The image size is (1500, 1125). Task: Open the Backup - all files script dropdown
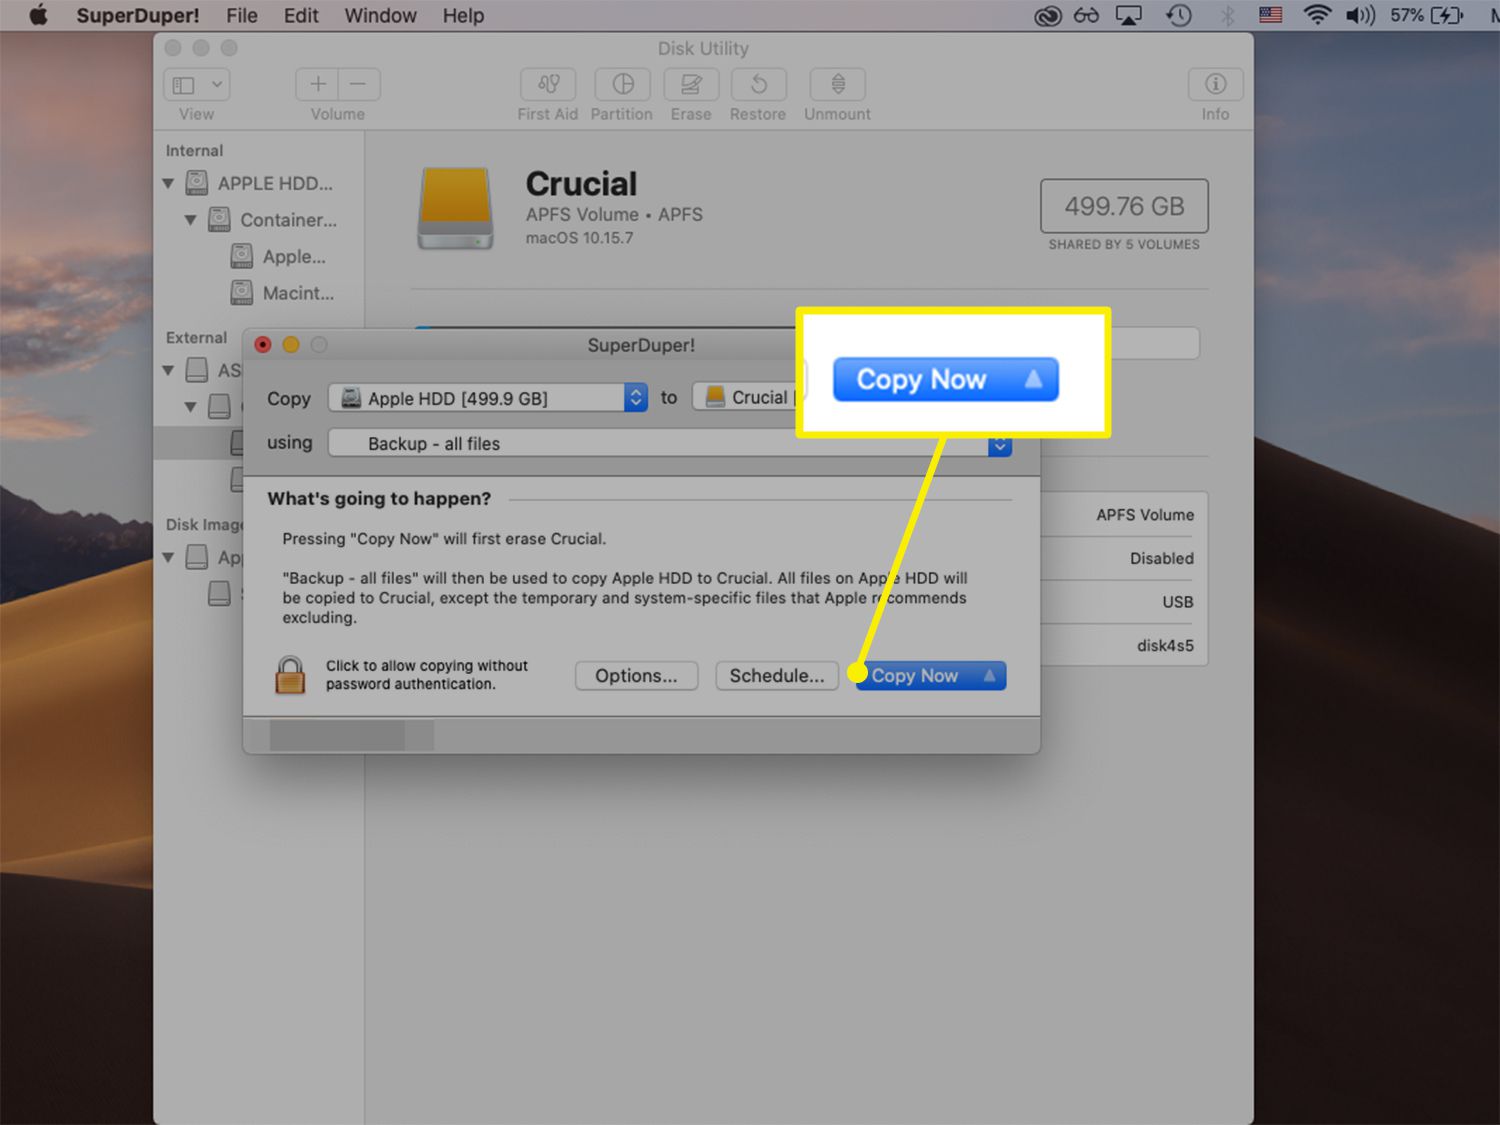point(670,443)
